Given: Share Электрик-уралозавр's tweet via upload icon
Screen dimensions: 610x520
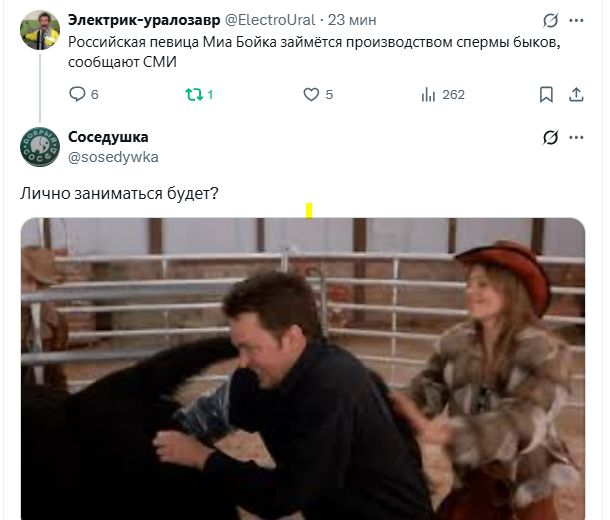Looking at the screenshot, I should click(576, 95).
